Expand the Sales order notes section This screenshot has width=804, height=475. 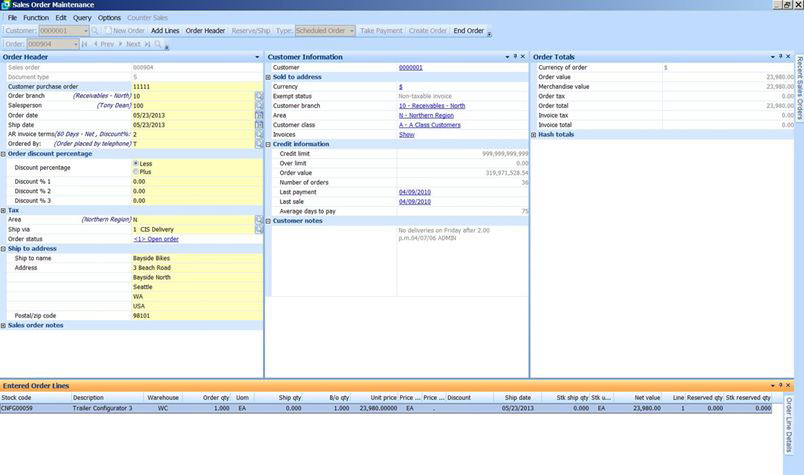click(4, 325)
